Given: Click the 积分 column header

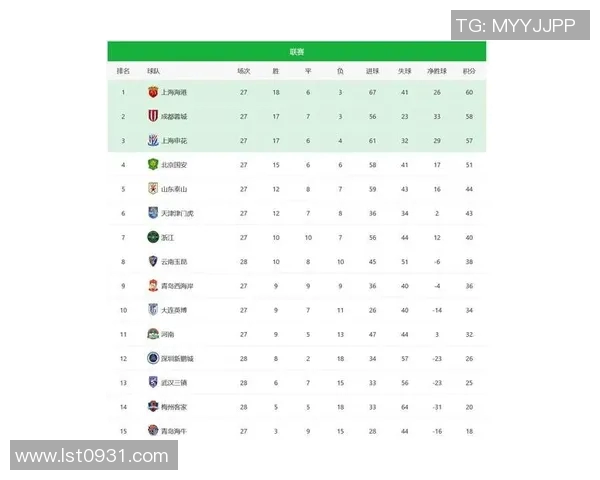Looking at the screenshot, I should [x=468, y=71].
